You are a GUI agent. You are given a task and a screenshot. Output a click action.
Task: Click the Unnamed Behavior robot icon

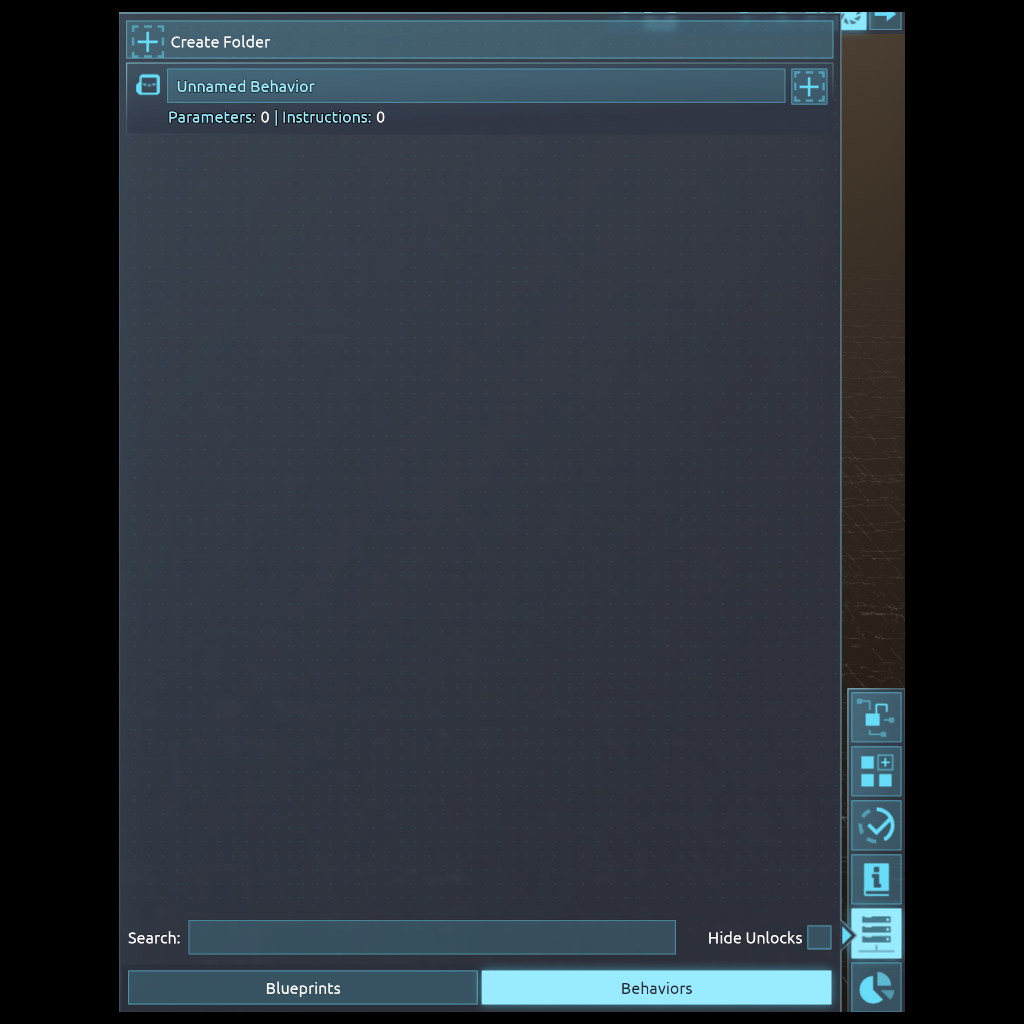pyautogui.click(x=148, y=86)
